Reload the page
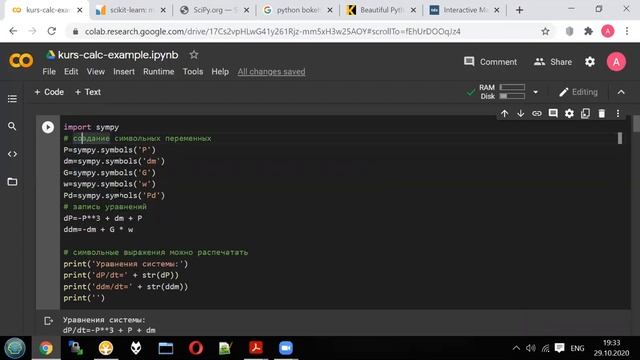The image size is (640, 360). coord(51,31)
